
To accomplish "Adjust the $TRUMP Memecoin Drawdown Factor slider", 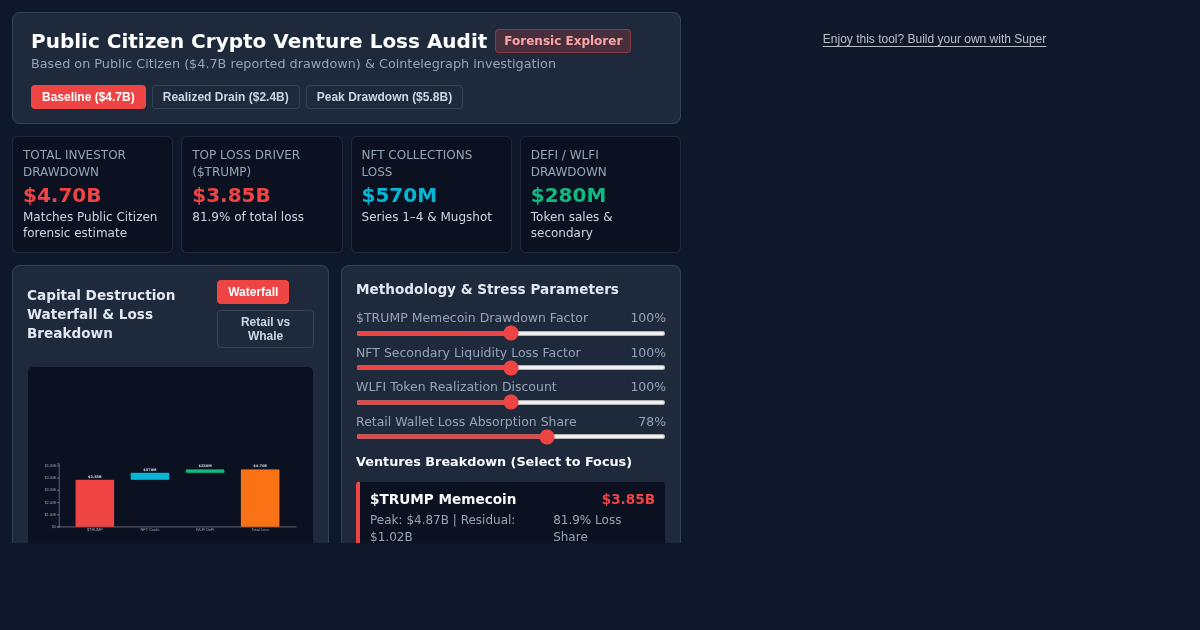I will pyautogui.click(x=511, y=333).
